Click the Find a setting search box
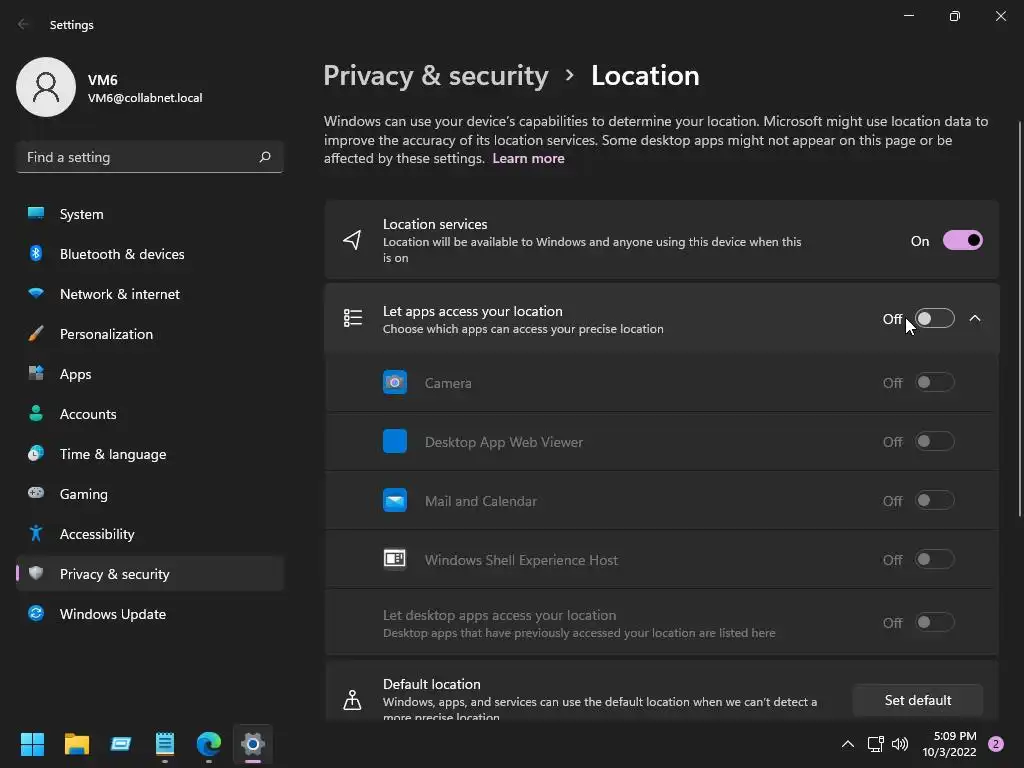This screenshot has width=1024, height=768. pyautogui.click(x=140, y=157)
